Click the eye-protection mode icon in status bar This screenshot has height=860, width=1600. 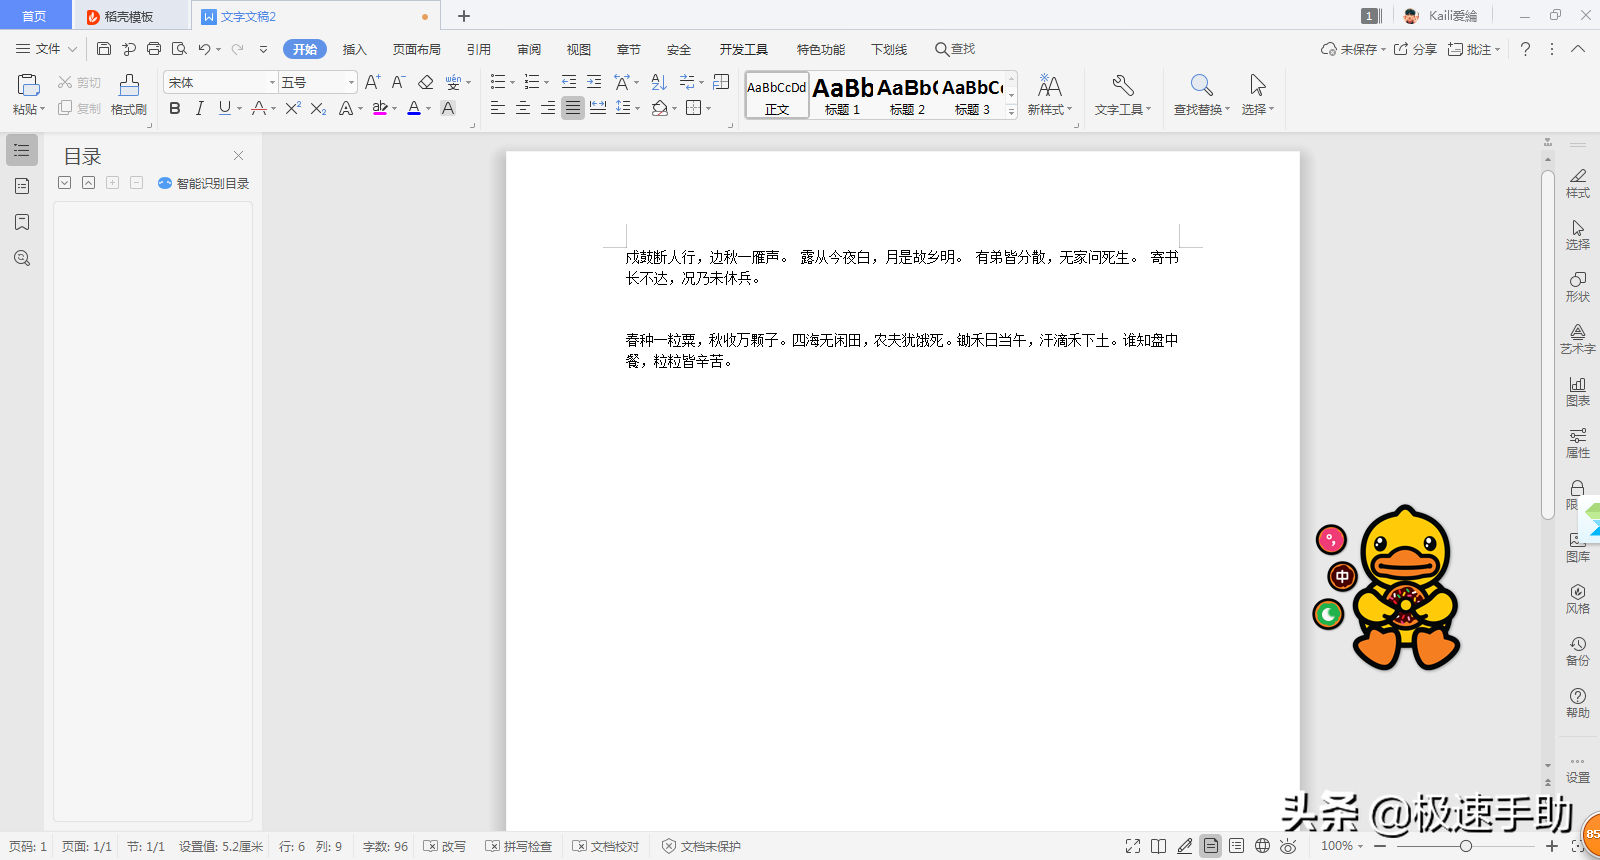(x=1288, y=846)
